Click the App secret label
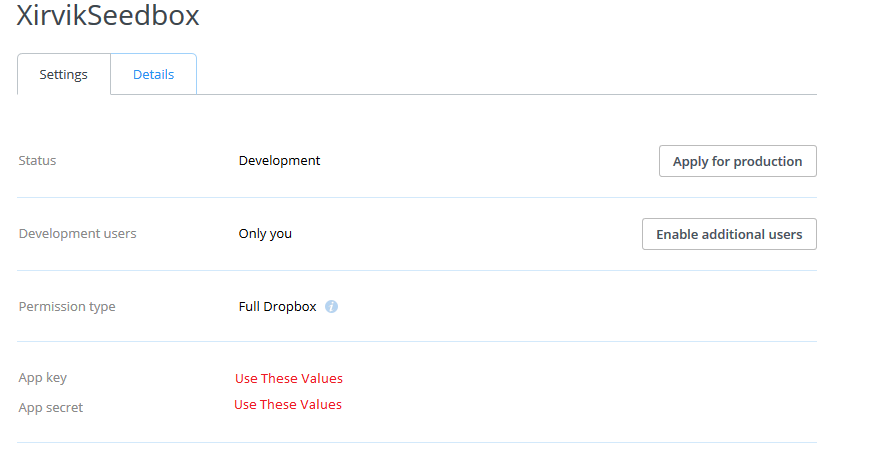 point(51,408)
